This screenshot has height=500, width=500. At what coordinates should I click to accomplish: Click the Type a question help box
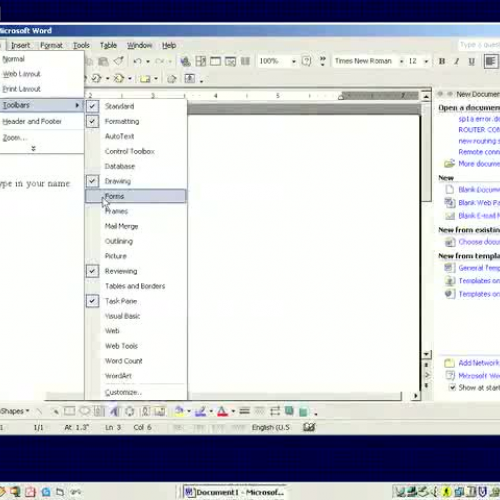[479, 45]
